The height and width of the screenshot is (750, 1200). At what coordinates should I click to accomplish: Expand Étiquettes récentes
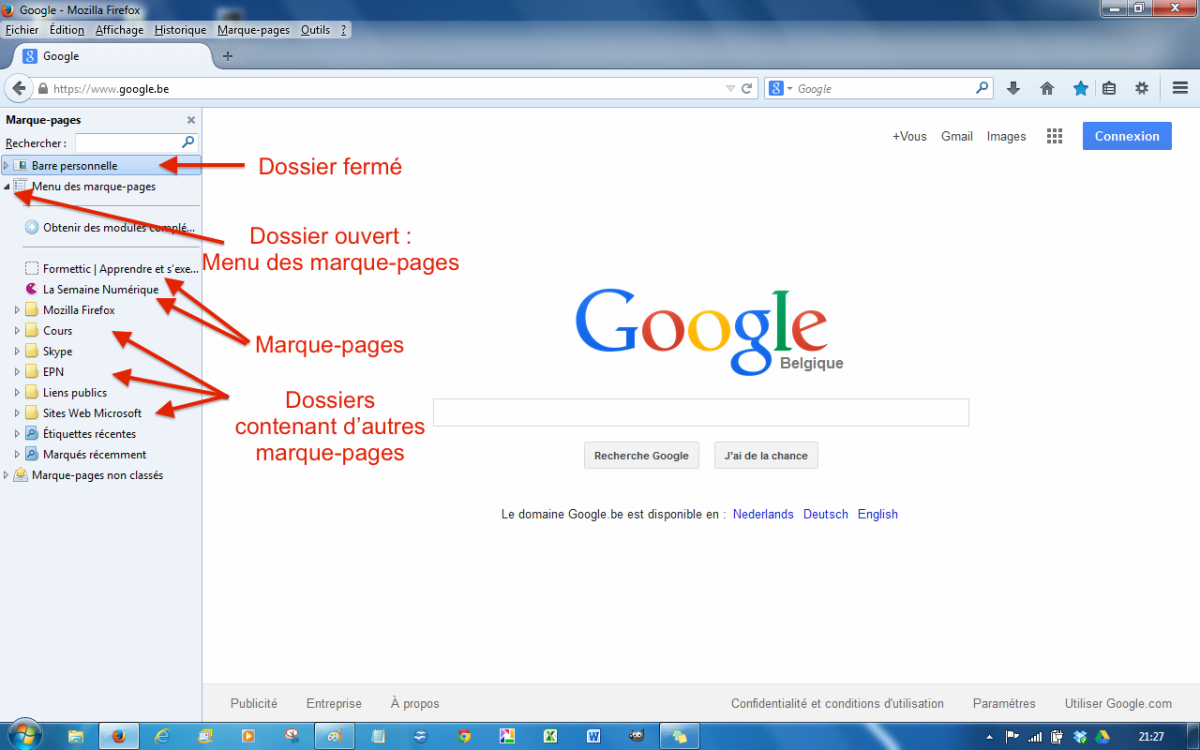[x=17, y=434]
